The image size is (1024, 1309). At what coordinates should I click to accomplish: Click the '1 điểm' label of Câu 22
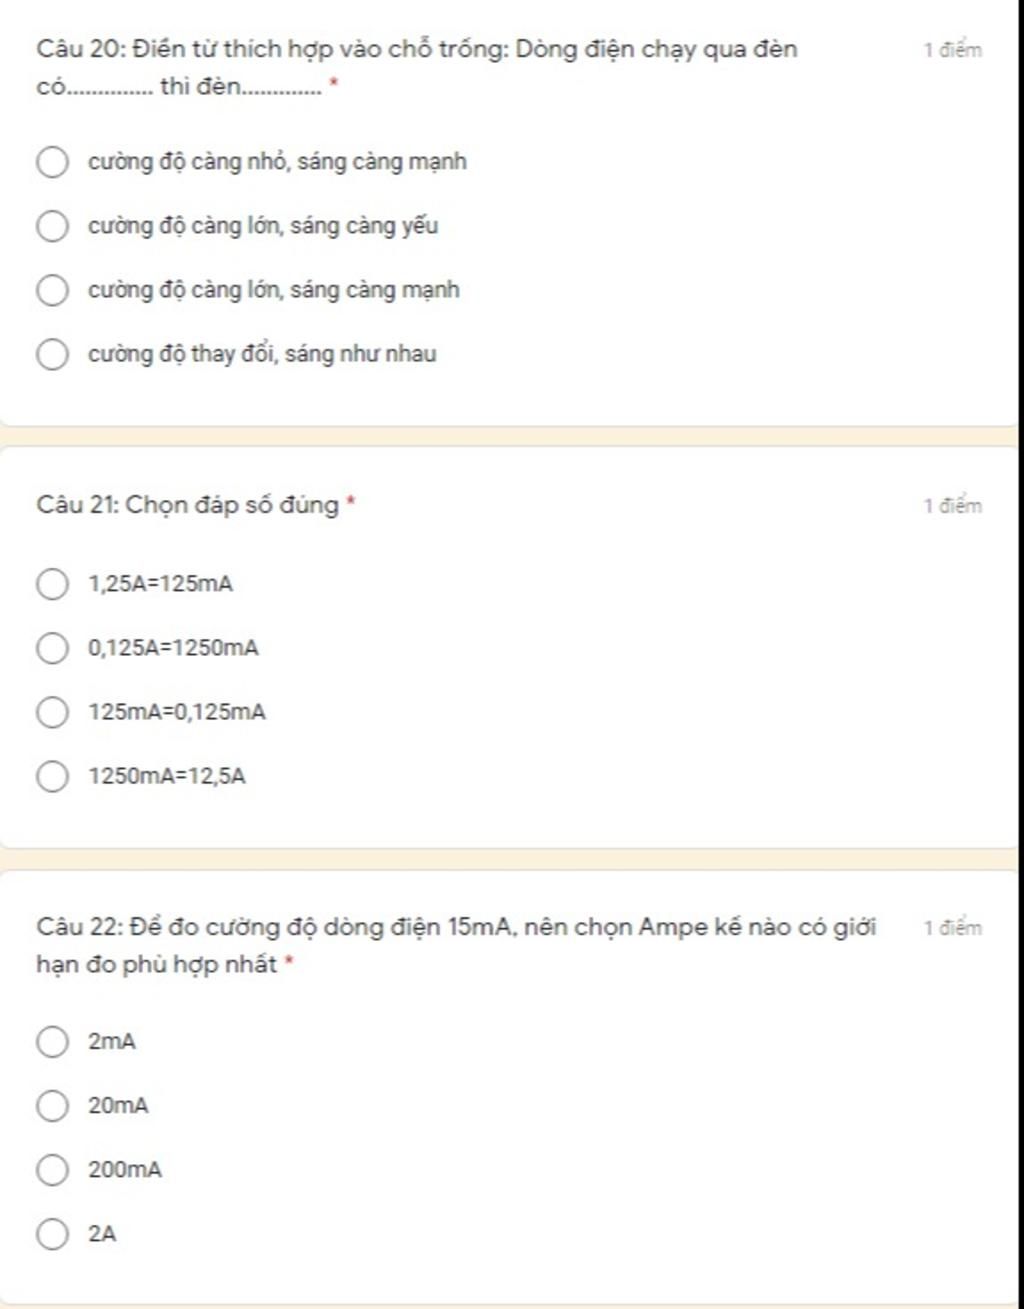953,928
